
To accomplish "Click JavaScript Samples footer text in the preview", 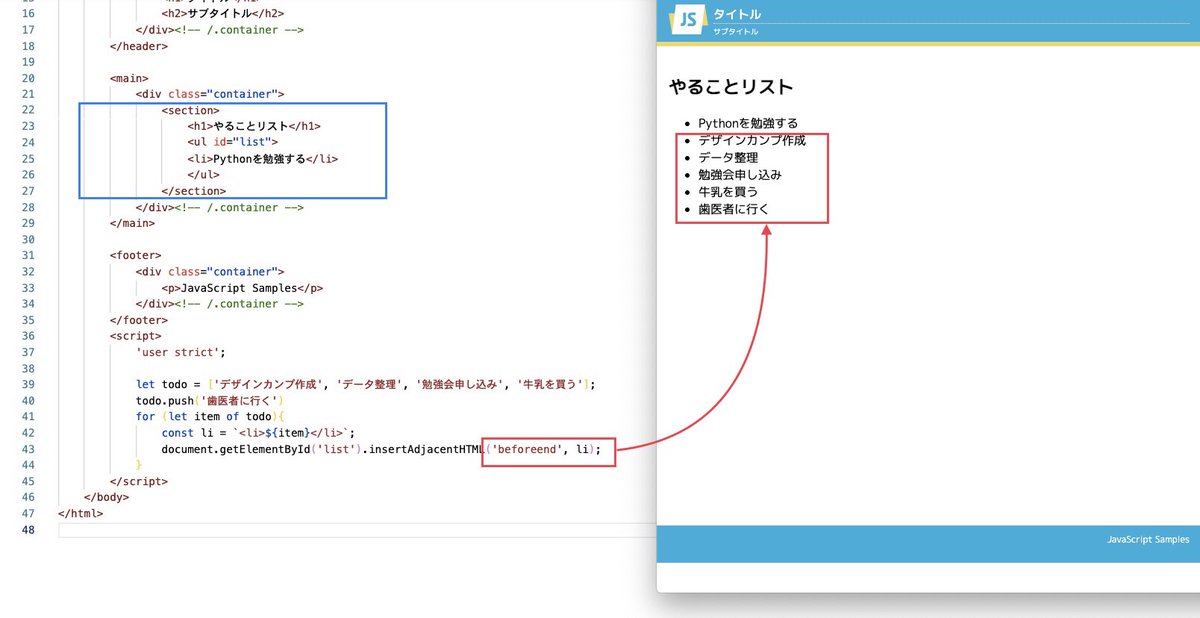I will point(1148,539).
